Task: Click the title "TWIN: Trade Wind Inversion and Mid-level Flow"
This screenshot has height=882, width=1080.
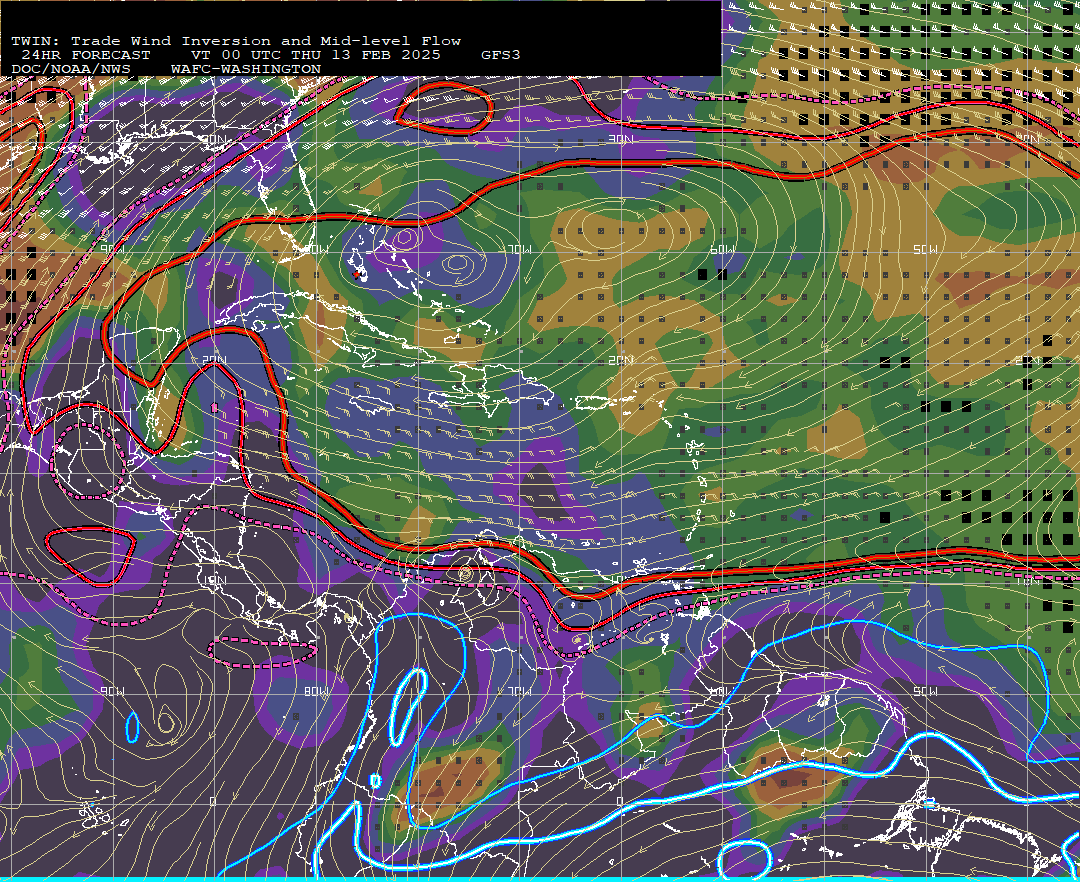Action: [236, 41]
